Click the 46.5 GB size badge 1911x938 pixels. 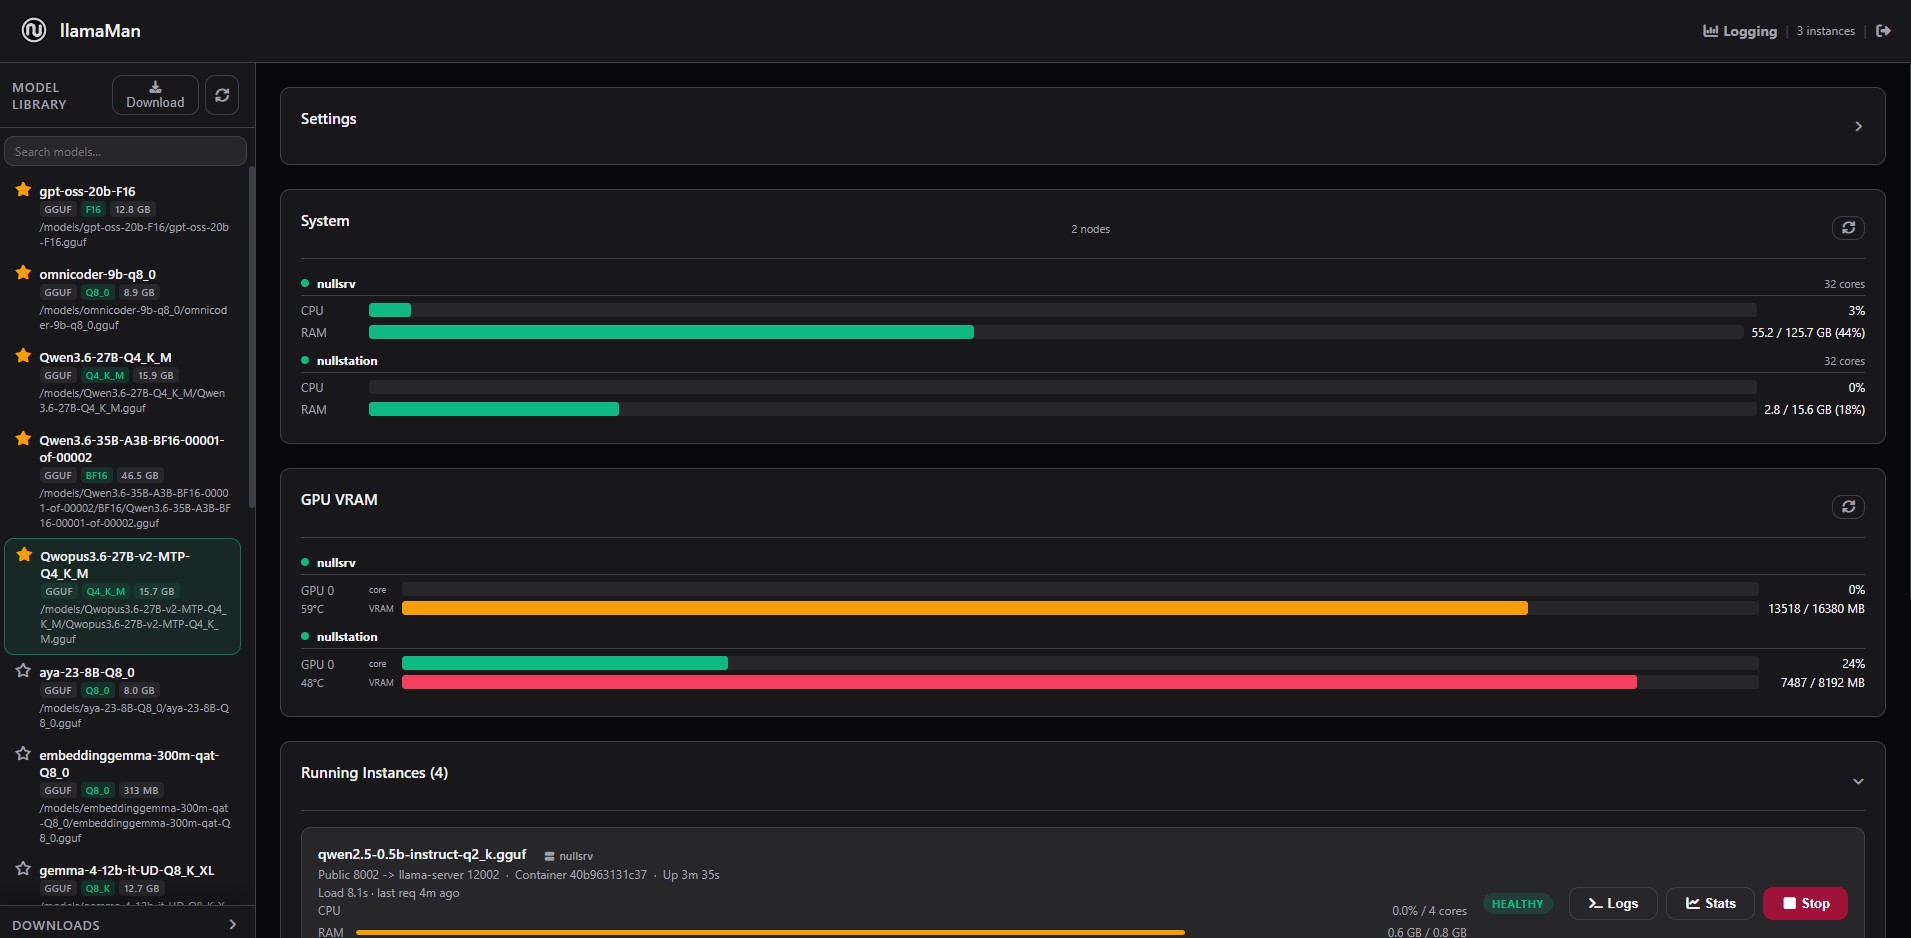[x=140, y=475]
